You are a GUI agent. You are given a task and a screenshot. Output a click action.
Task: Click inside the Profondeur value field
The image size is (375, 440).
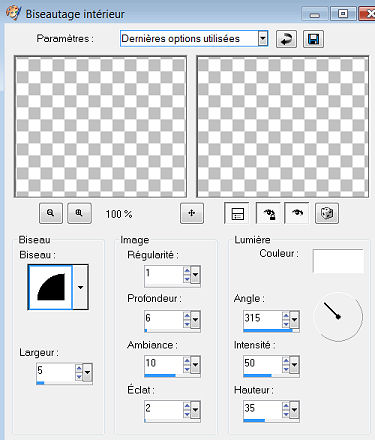tap(164, 319)
